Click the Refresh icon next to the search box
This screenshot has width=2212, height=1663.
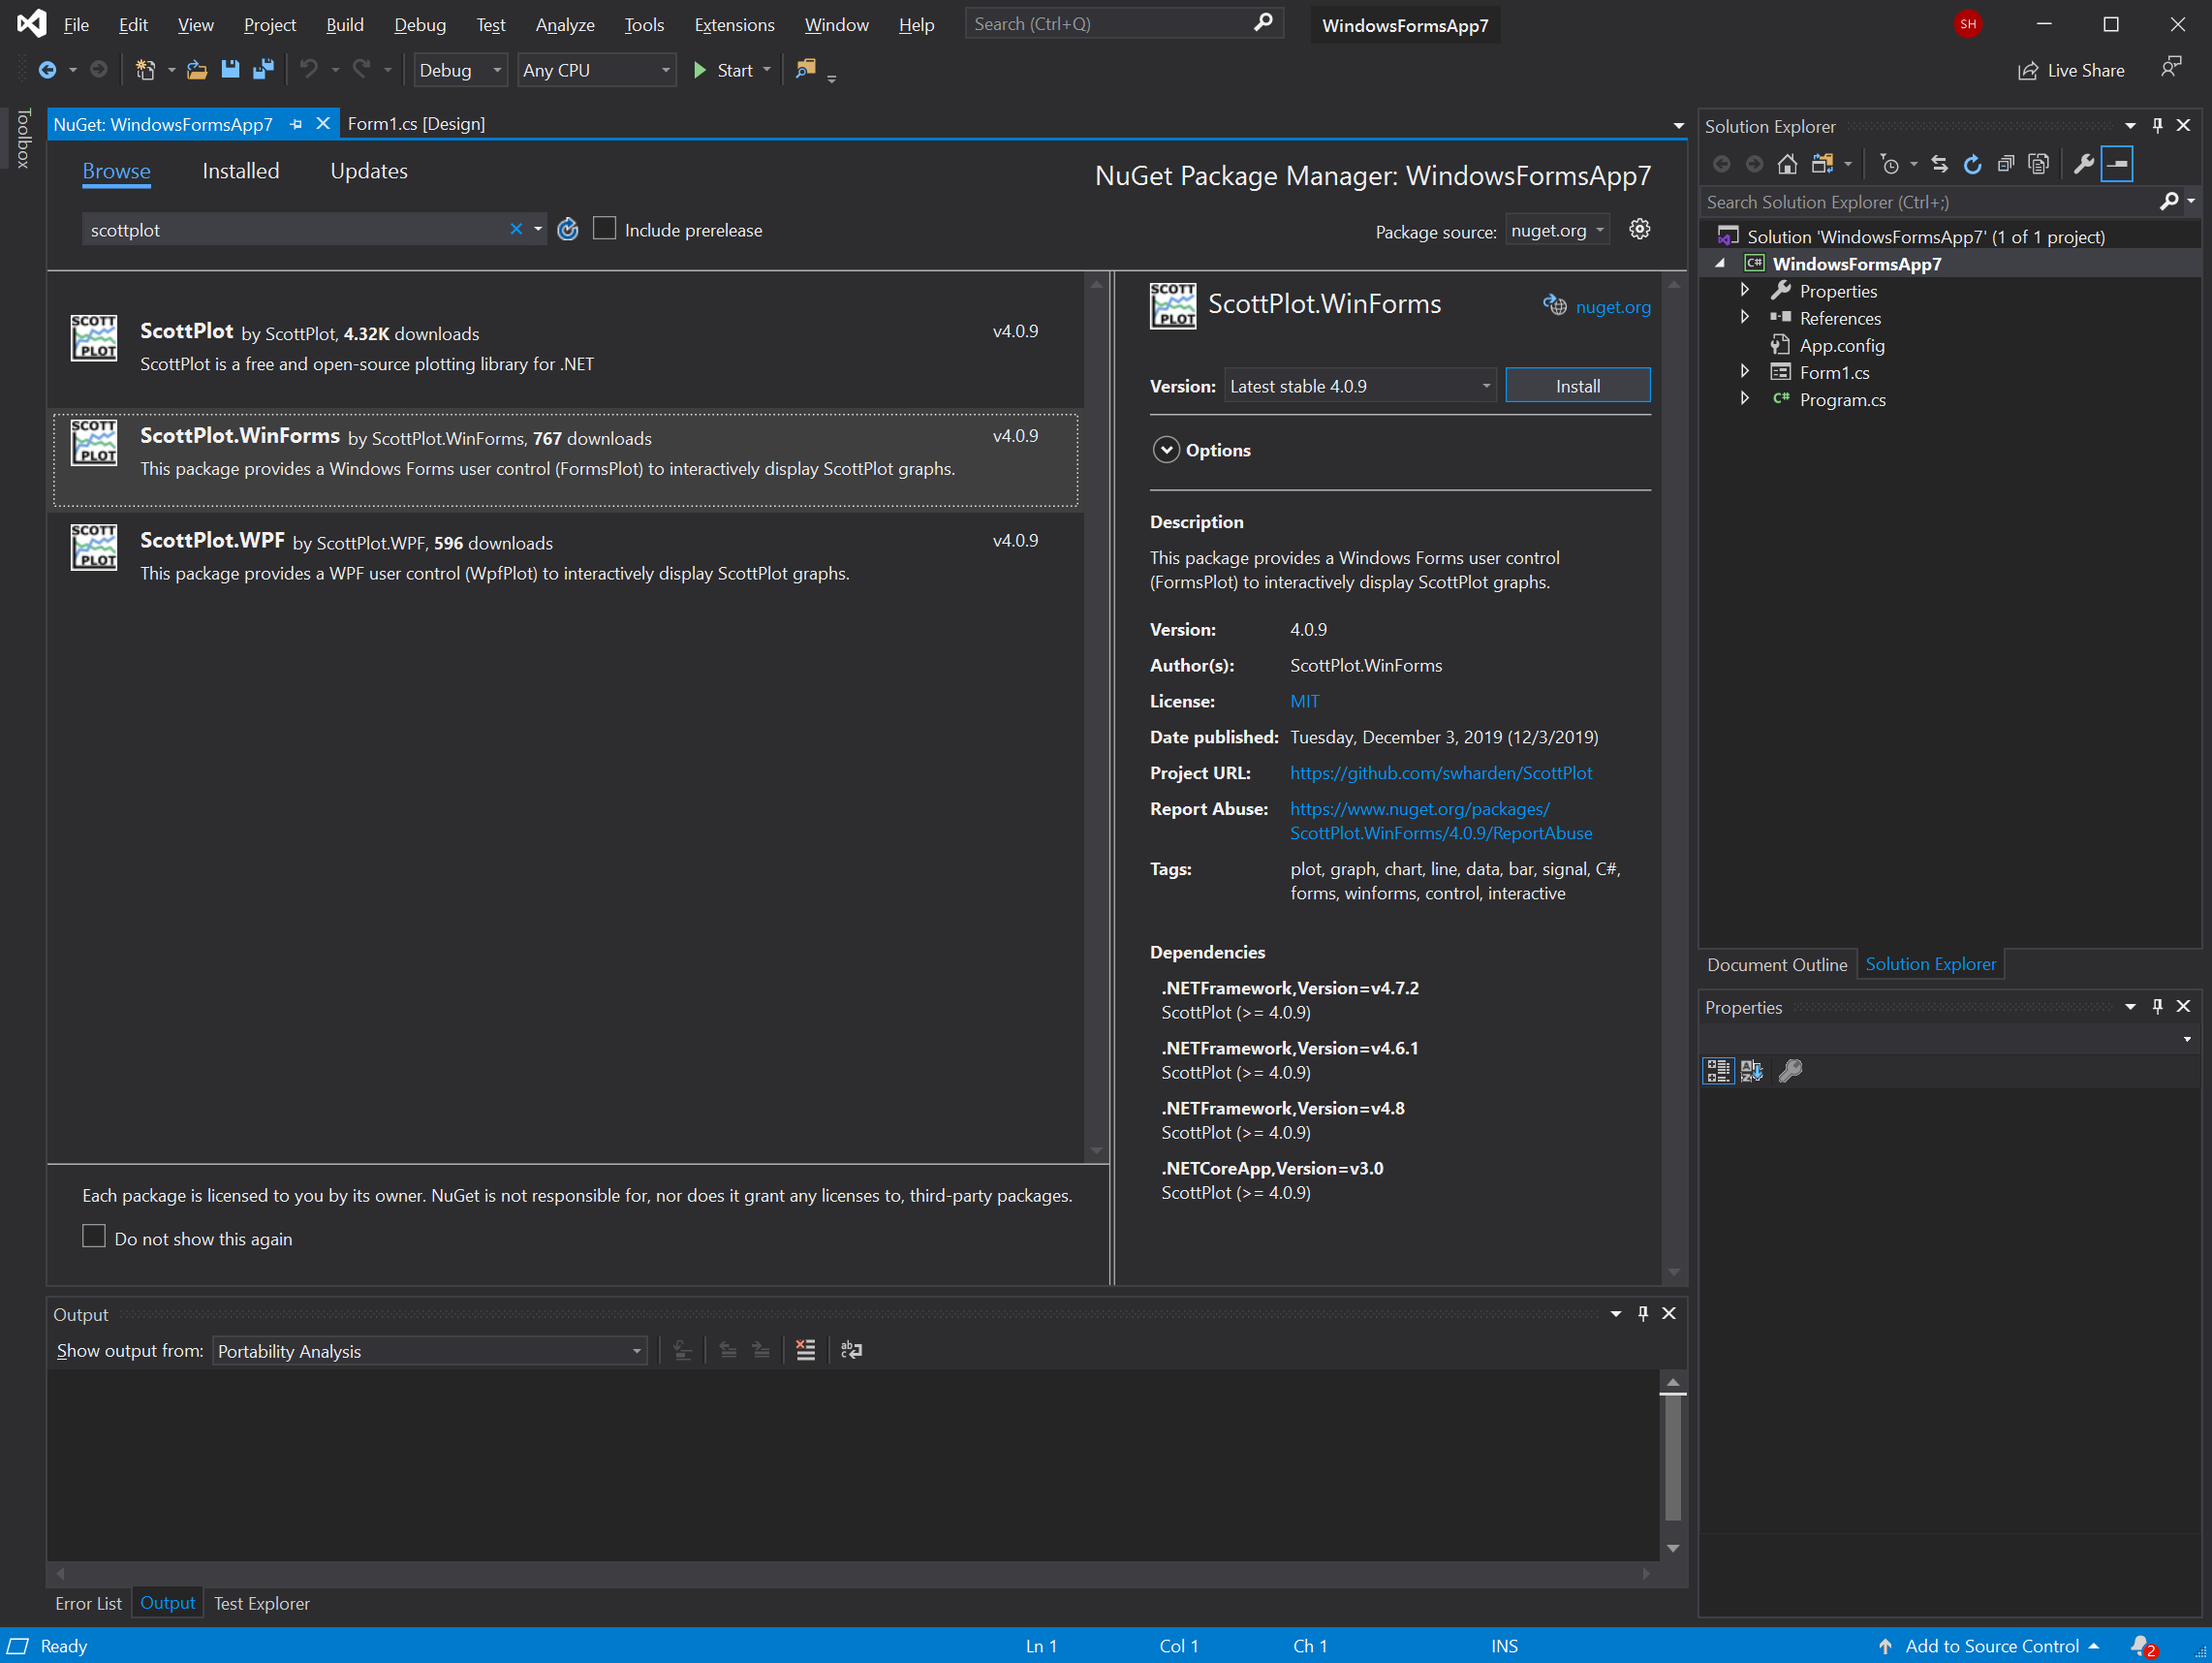point(567,229)
